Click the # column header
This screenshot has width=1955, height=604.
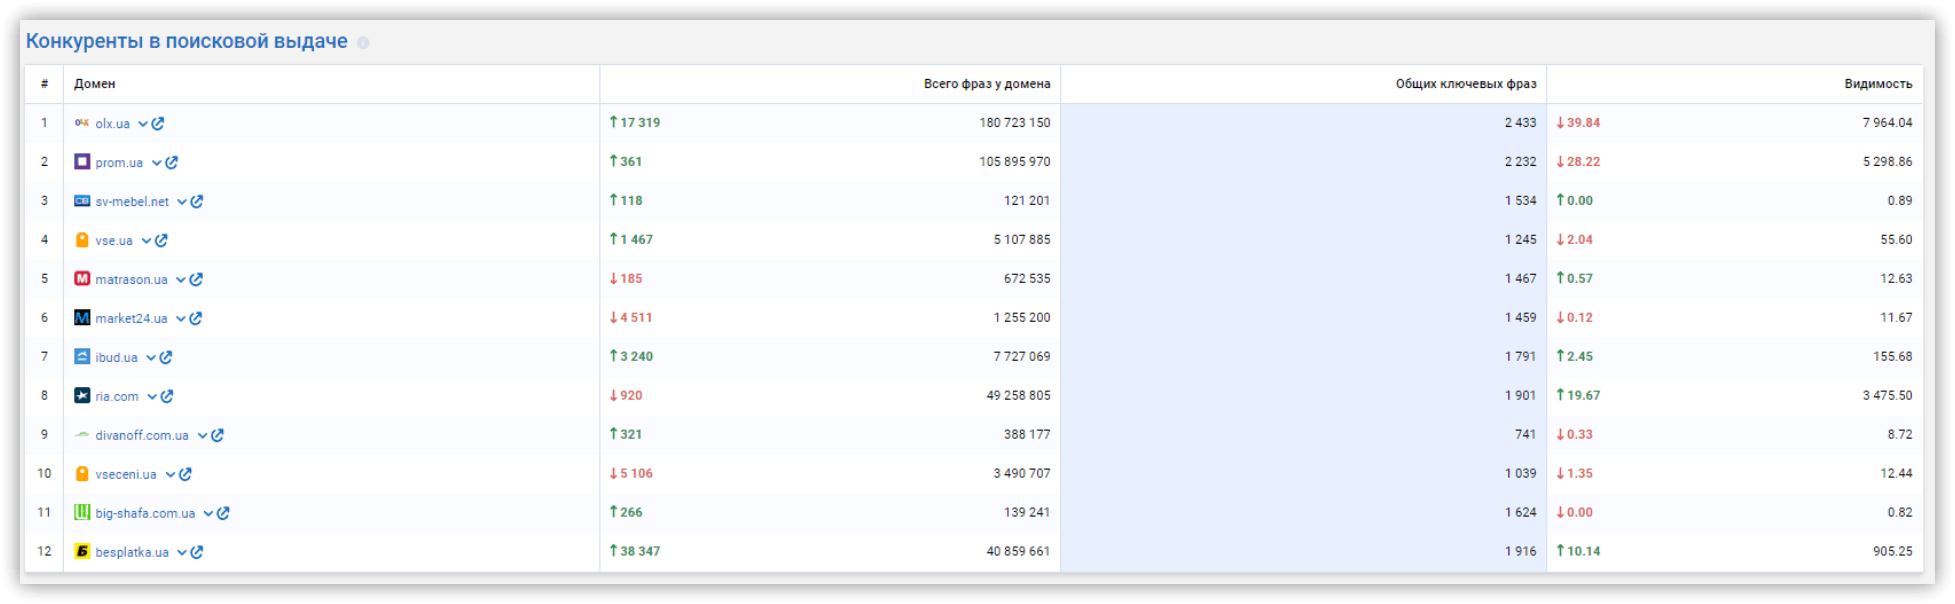point(44,84)
